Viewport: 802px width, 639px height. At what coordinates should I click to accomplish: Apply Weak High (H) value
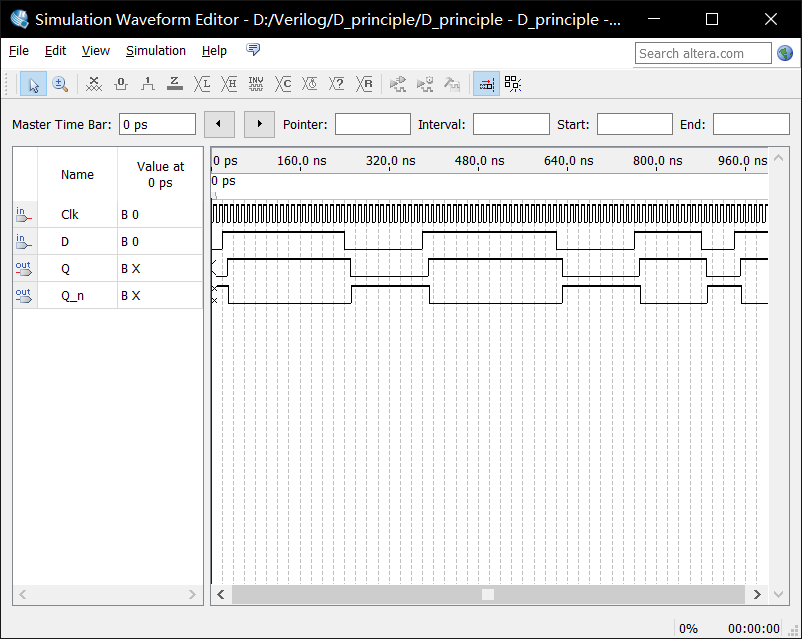[x=229, y=84]
